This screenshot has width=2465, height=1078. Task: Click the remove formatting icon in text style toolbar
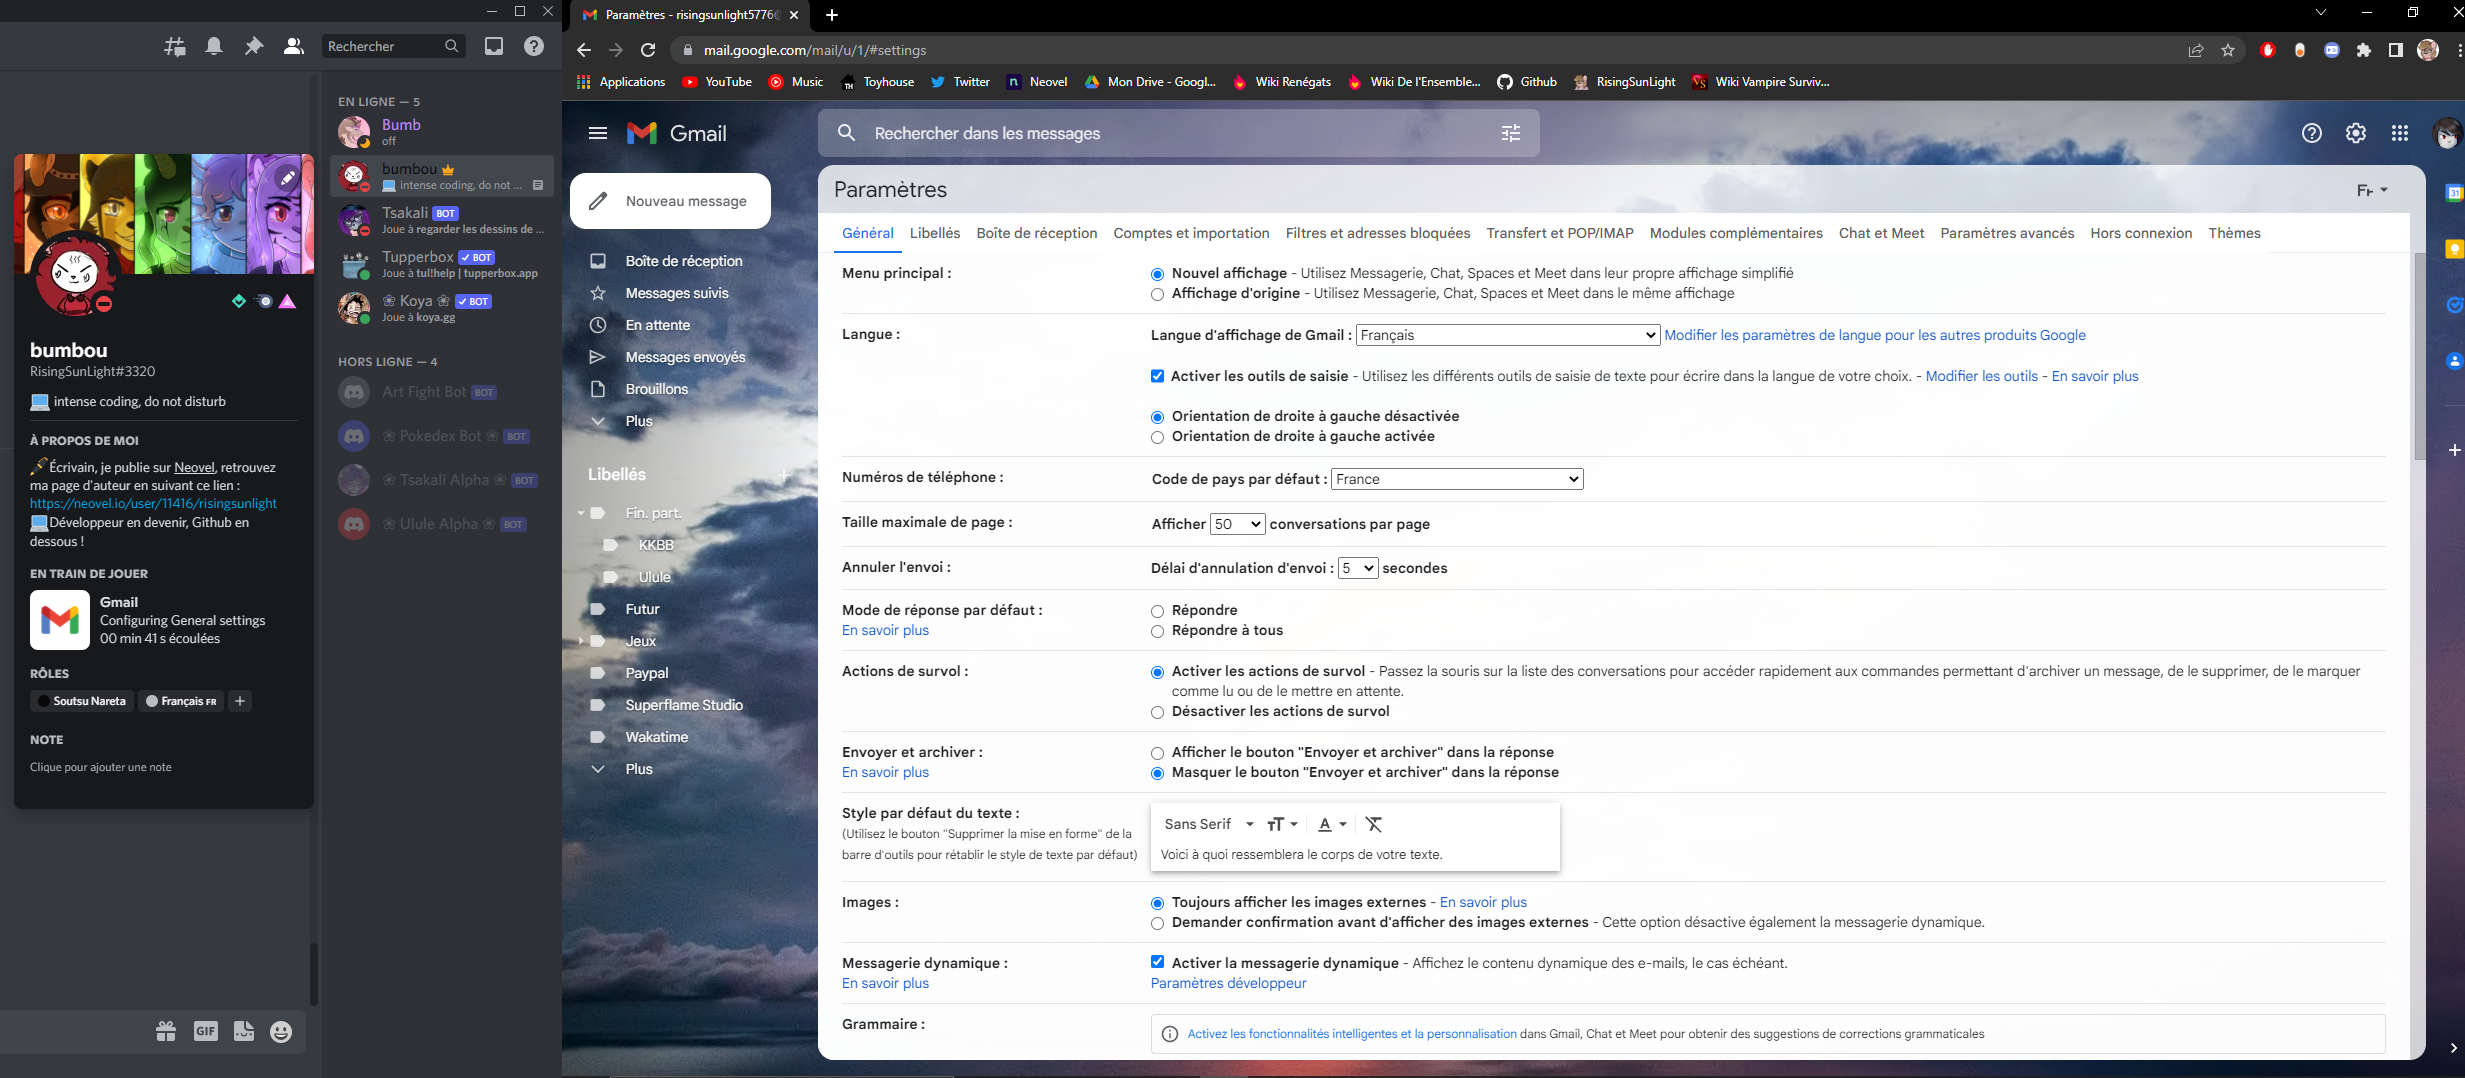1374,824
